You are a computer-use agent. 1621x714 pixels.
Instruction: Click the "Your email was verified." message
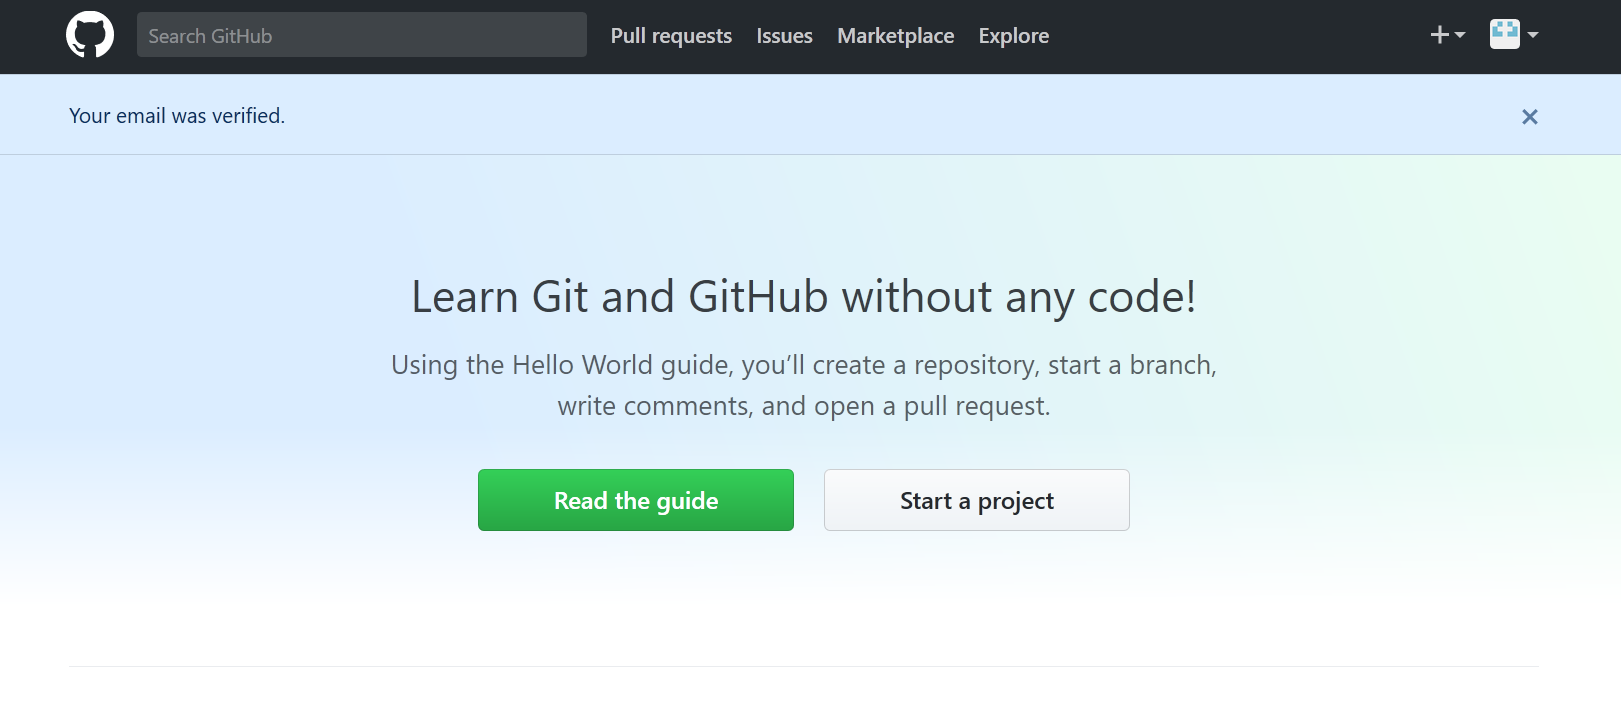[x=177, y=116]
